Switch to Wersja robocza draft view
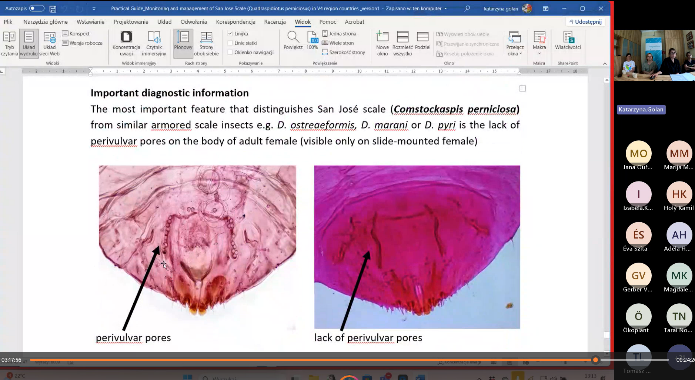 click(82, 43)
